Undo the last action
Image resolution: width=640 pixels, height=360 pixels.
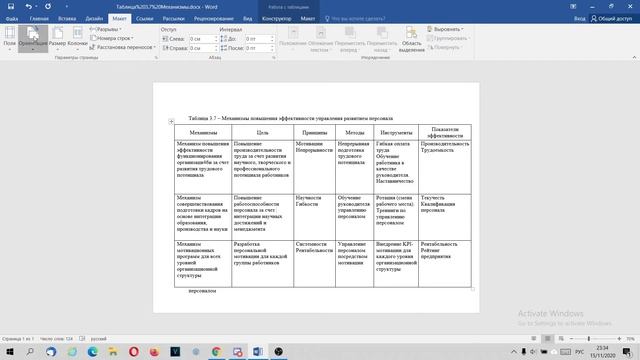click(x=28, y=7)
